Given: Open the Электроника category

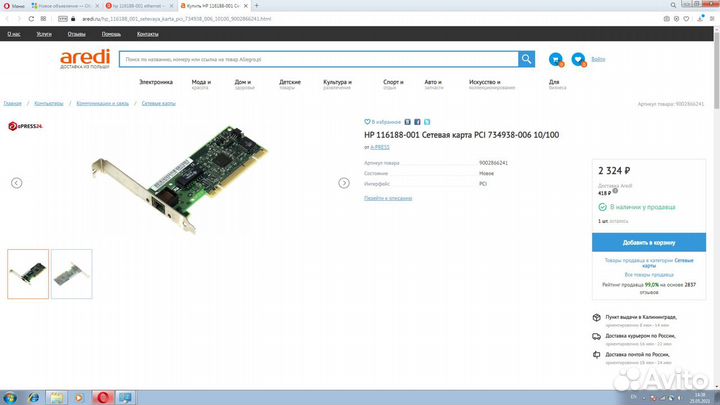Looking at the screenshot, I should [x=156, y=82].
